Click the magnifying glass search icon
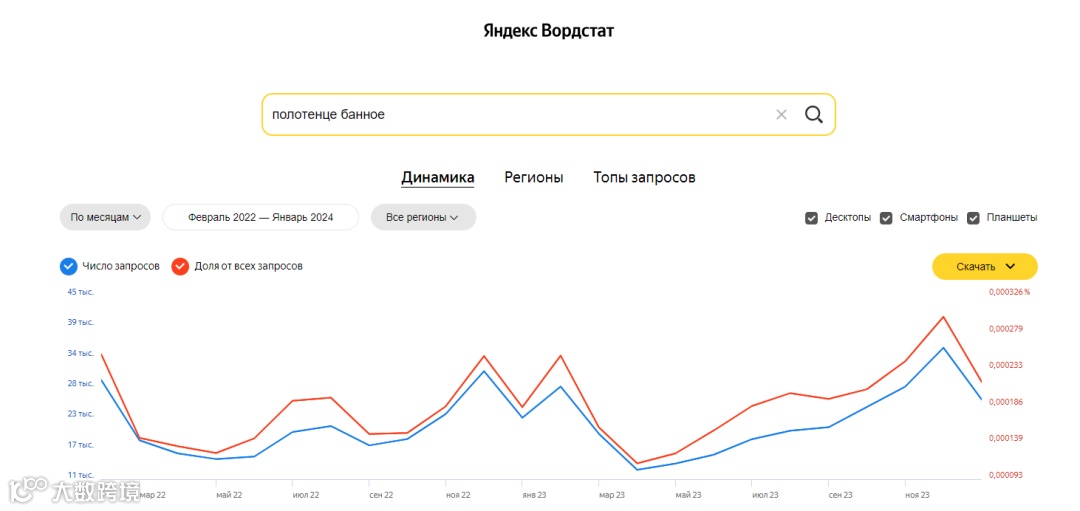The height and width of the screenshot is (511, 1080). coord(813,114)
